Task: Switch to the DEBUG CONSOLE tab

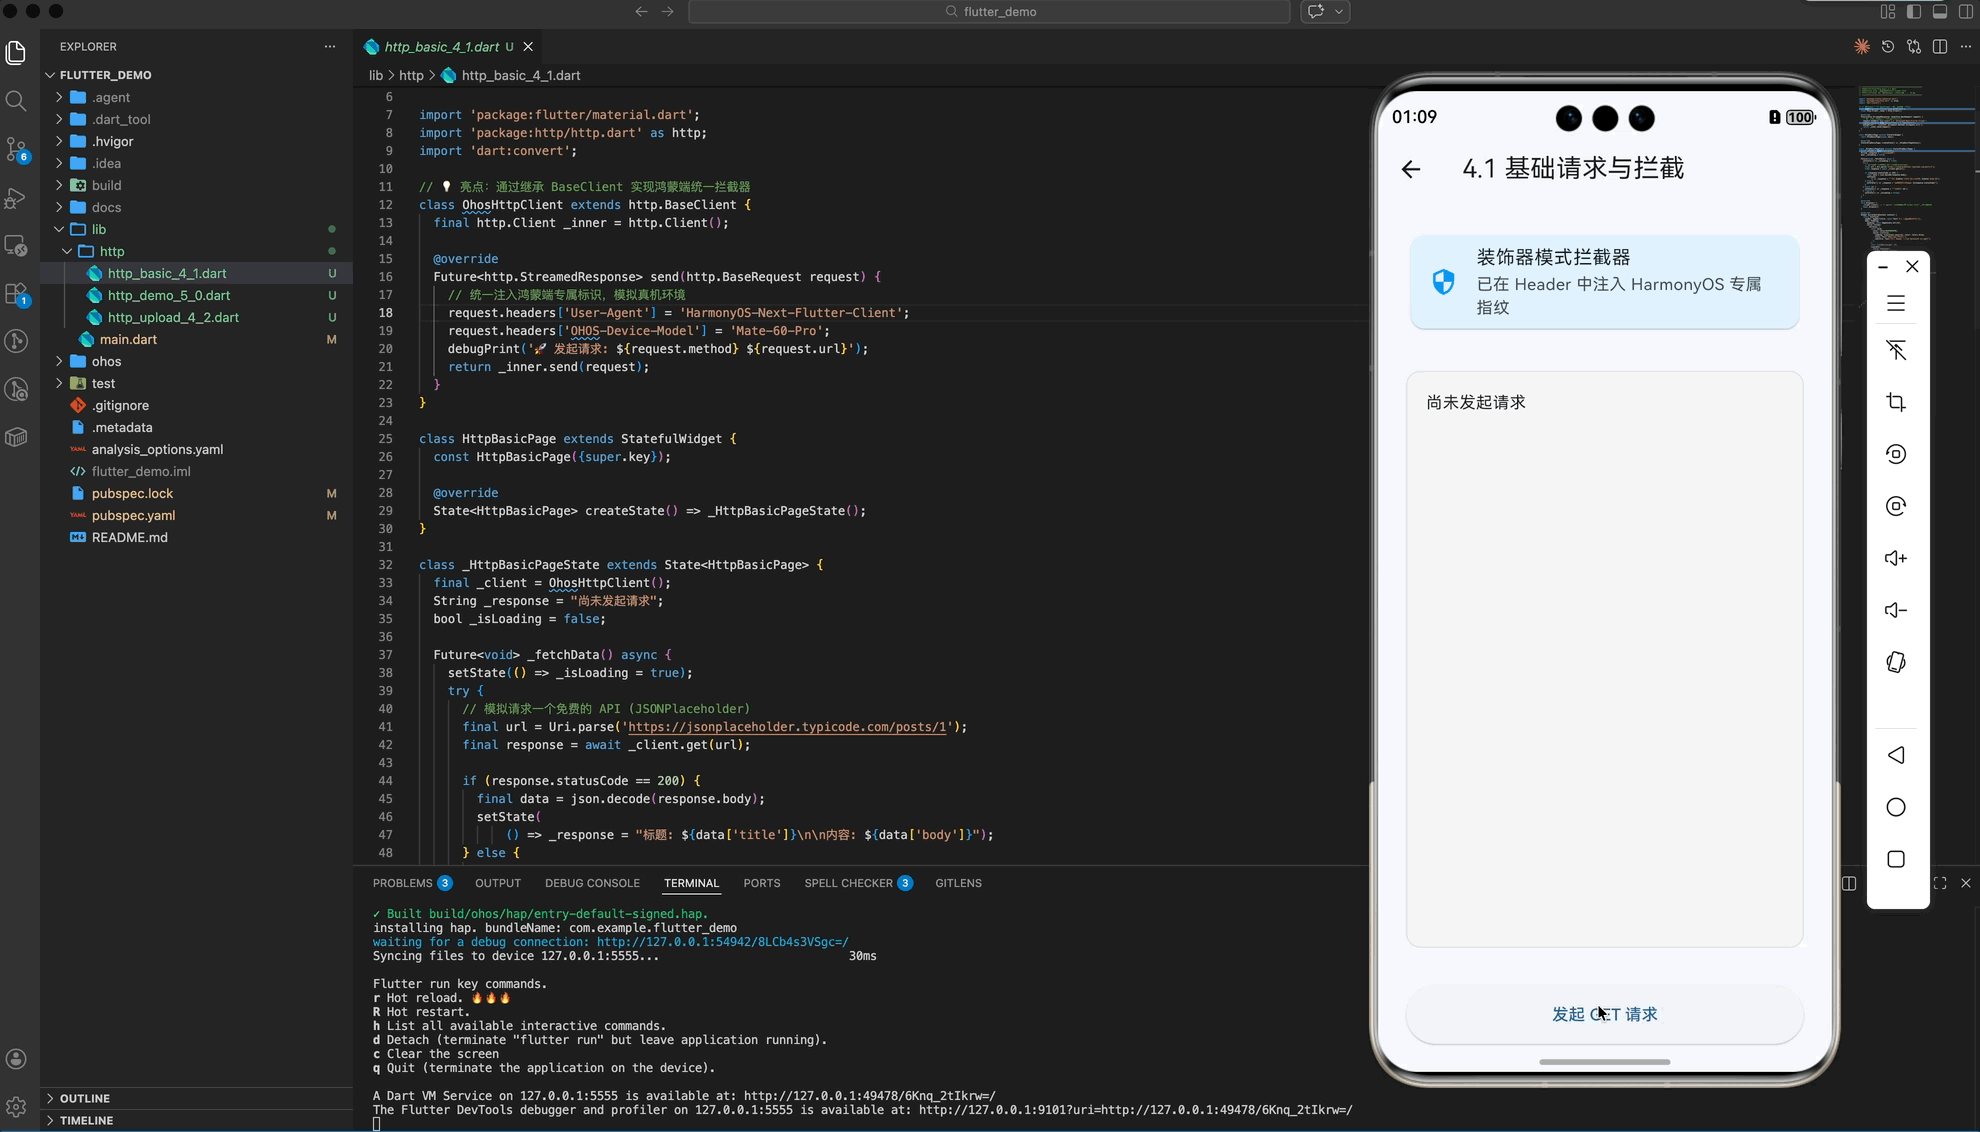Action: click(x=592, y=883)
